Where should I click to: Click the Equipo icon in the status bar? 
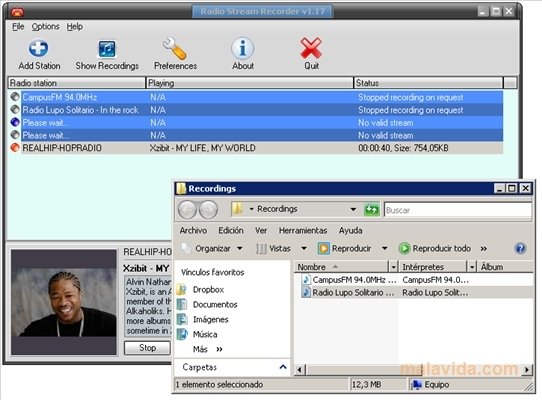pyautogui.click(x=417, y=384)
